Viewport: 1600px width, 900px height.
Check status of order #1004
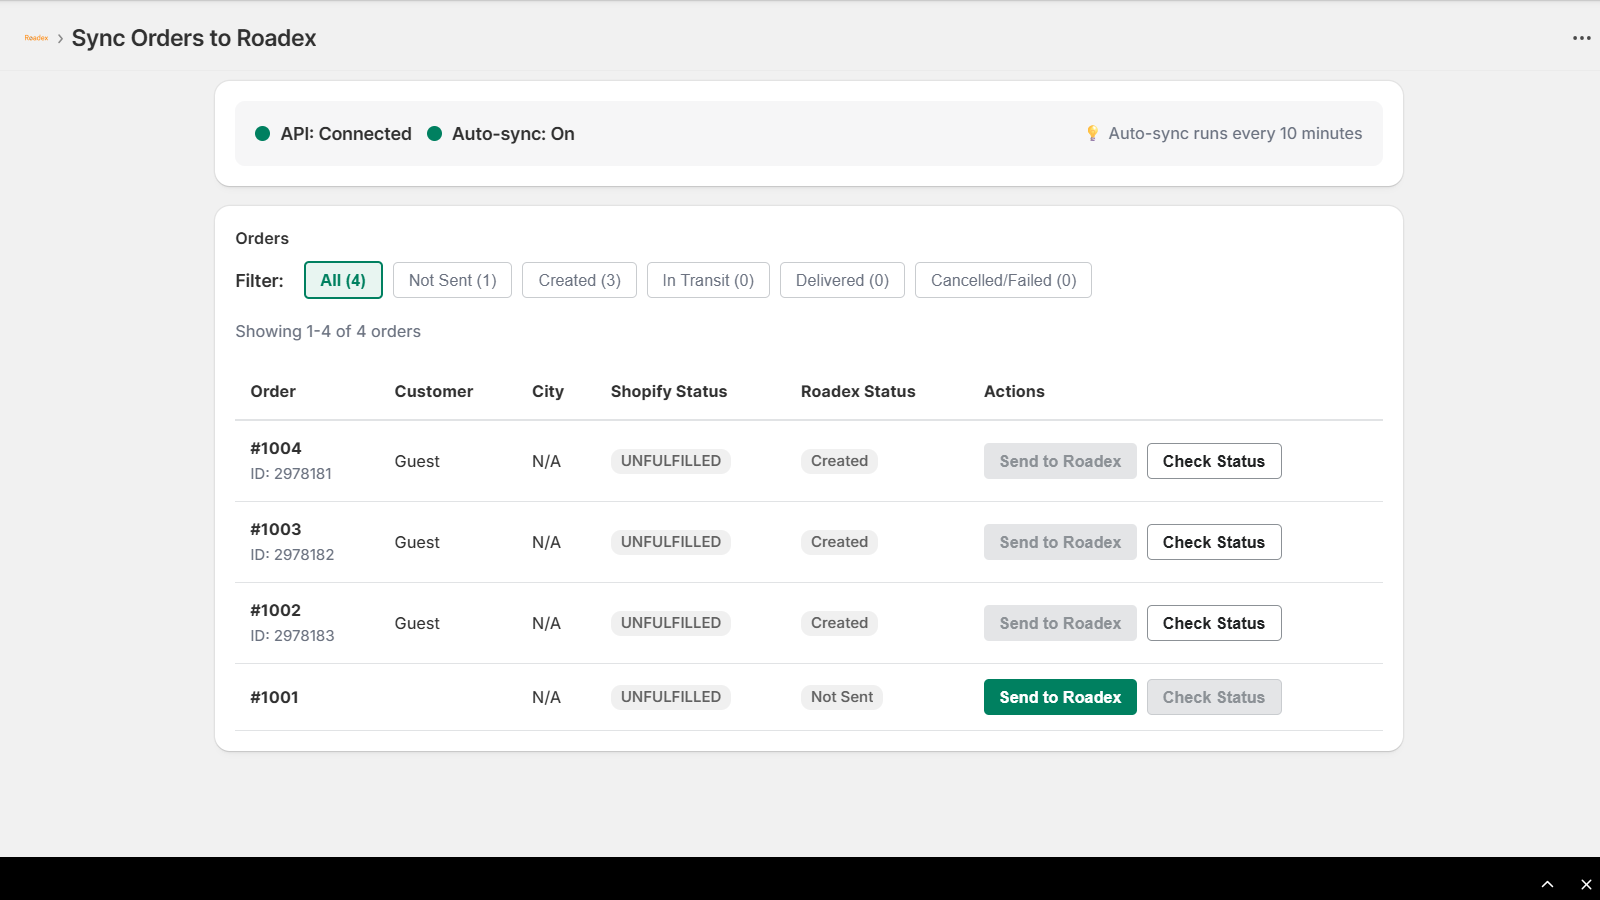(x=1213, y=461)
